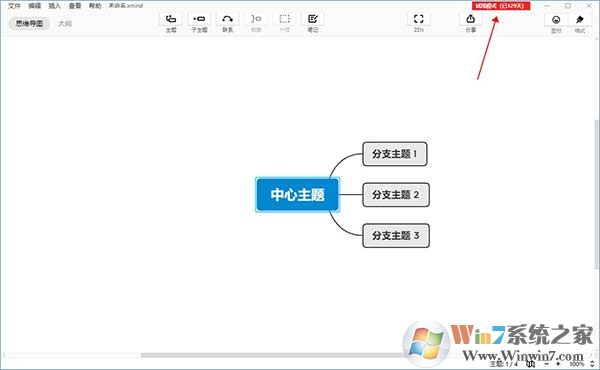Select the 分支主题 2 node
This screenshot has height=370, width=600.
point(396,195)
